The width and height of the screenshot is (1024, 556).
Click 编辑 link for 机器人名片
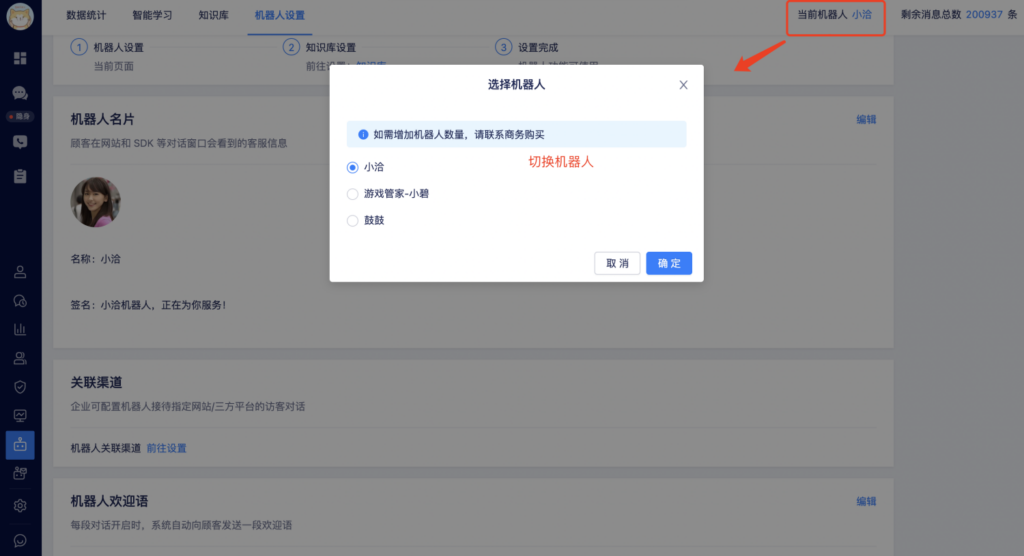(x=866, y=120)
